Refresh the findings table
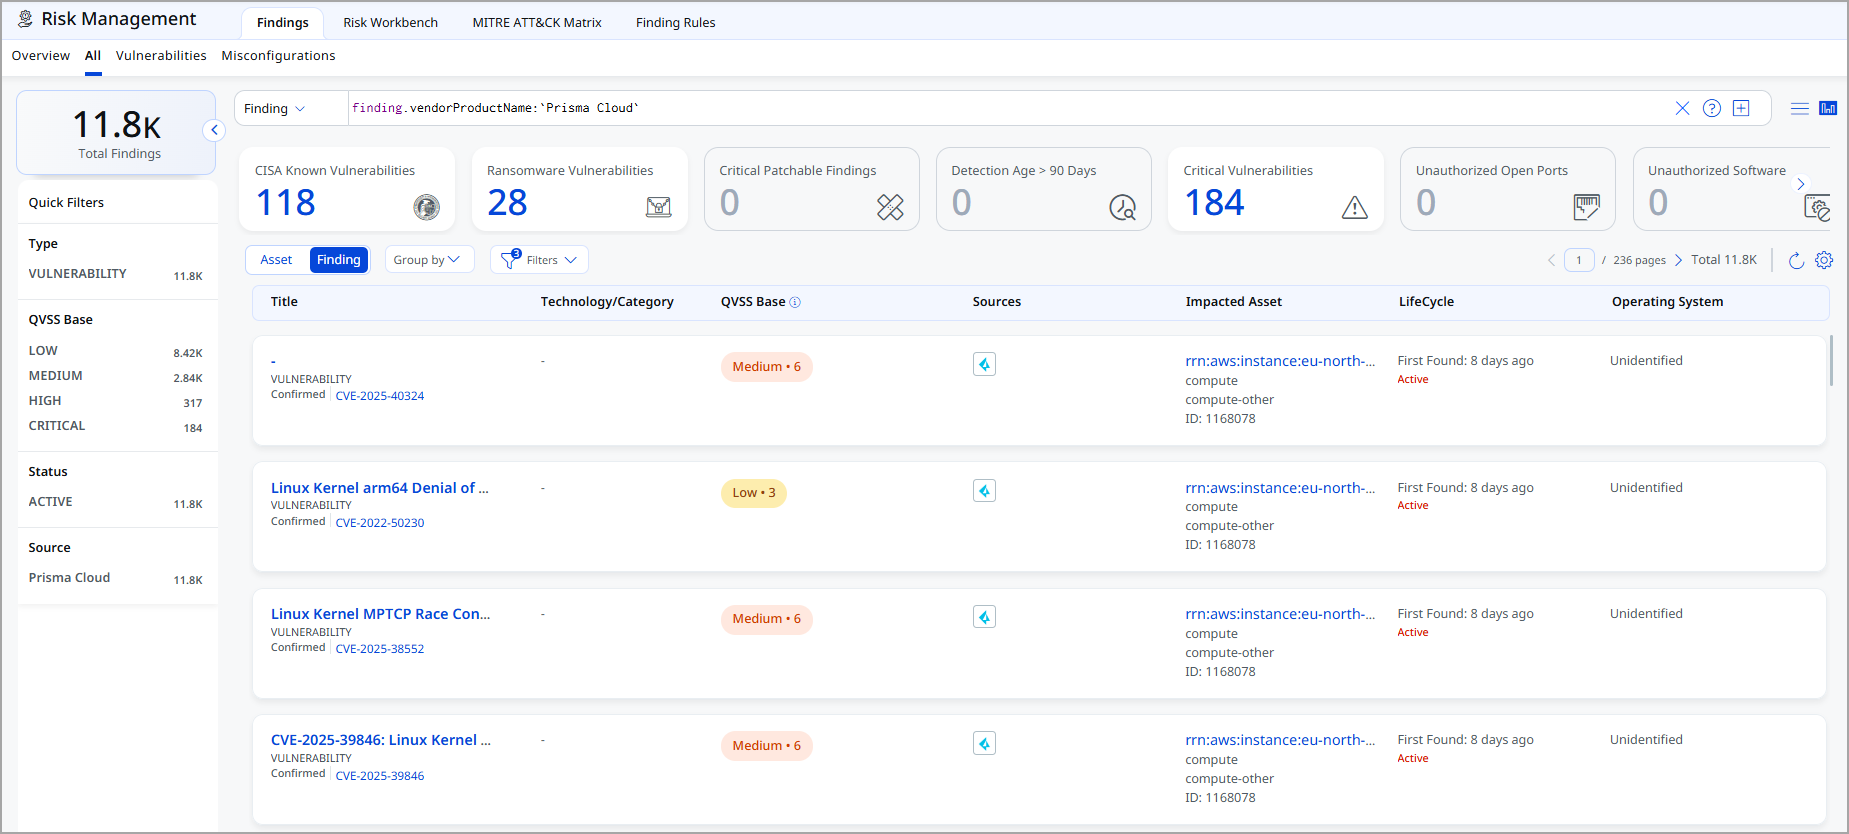Screen dimensions: 1849x834 point(1796,260)
